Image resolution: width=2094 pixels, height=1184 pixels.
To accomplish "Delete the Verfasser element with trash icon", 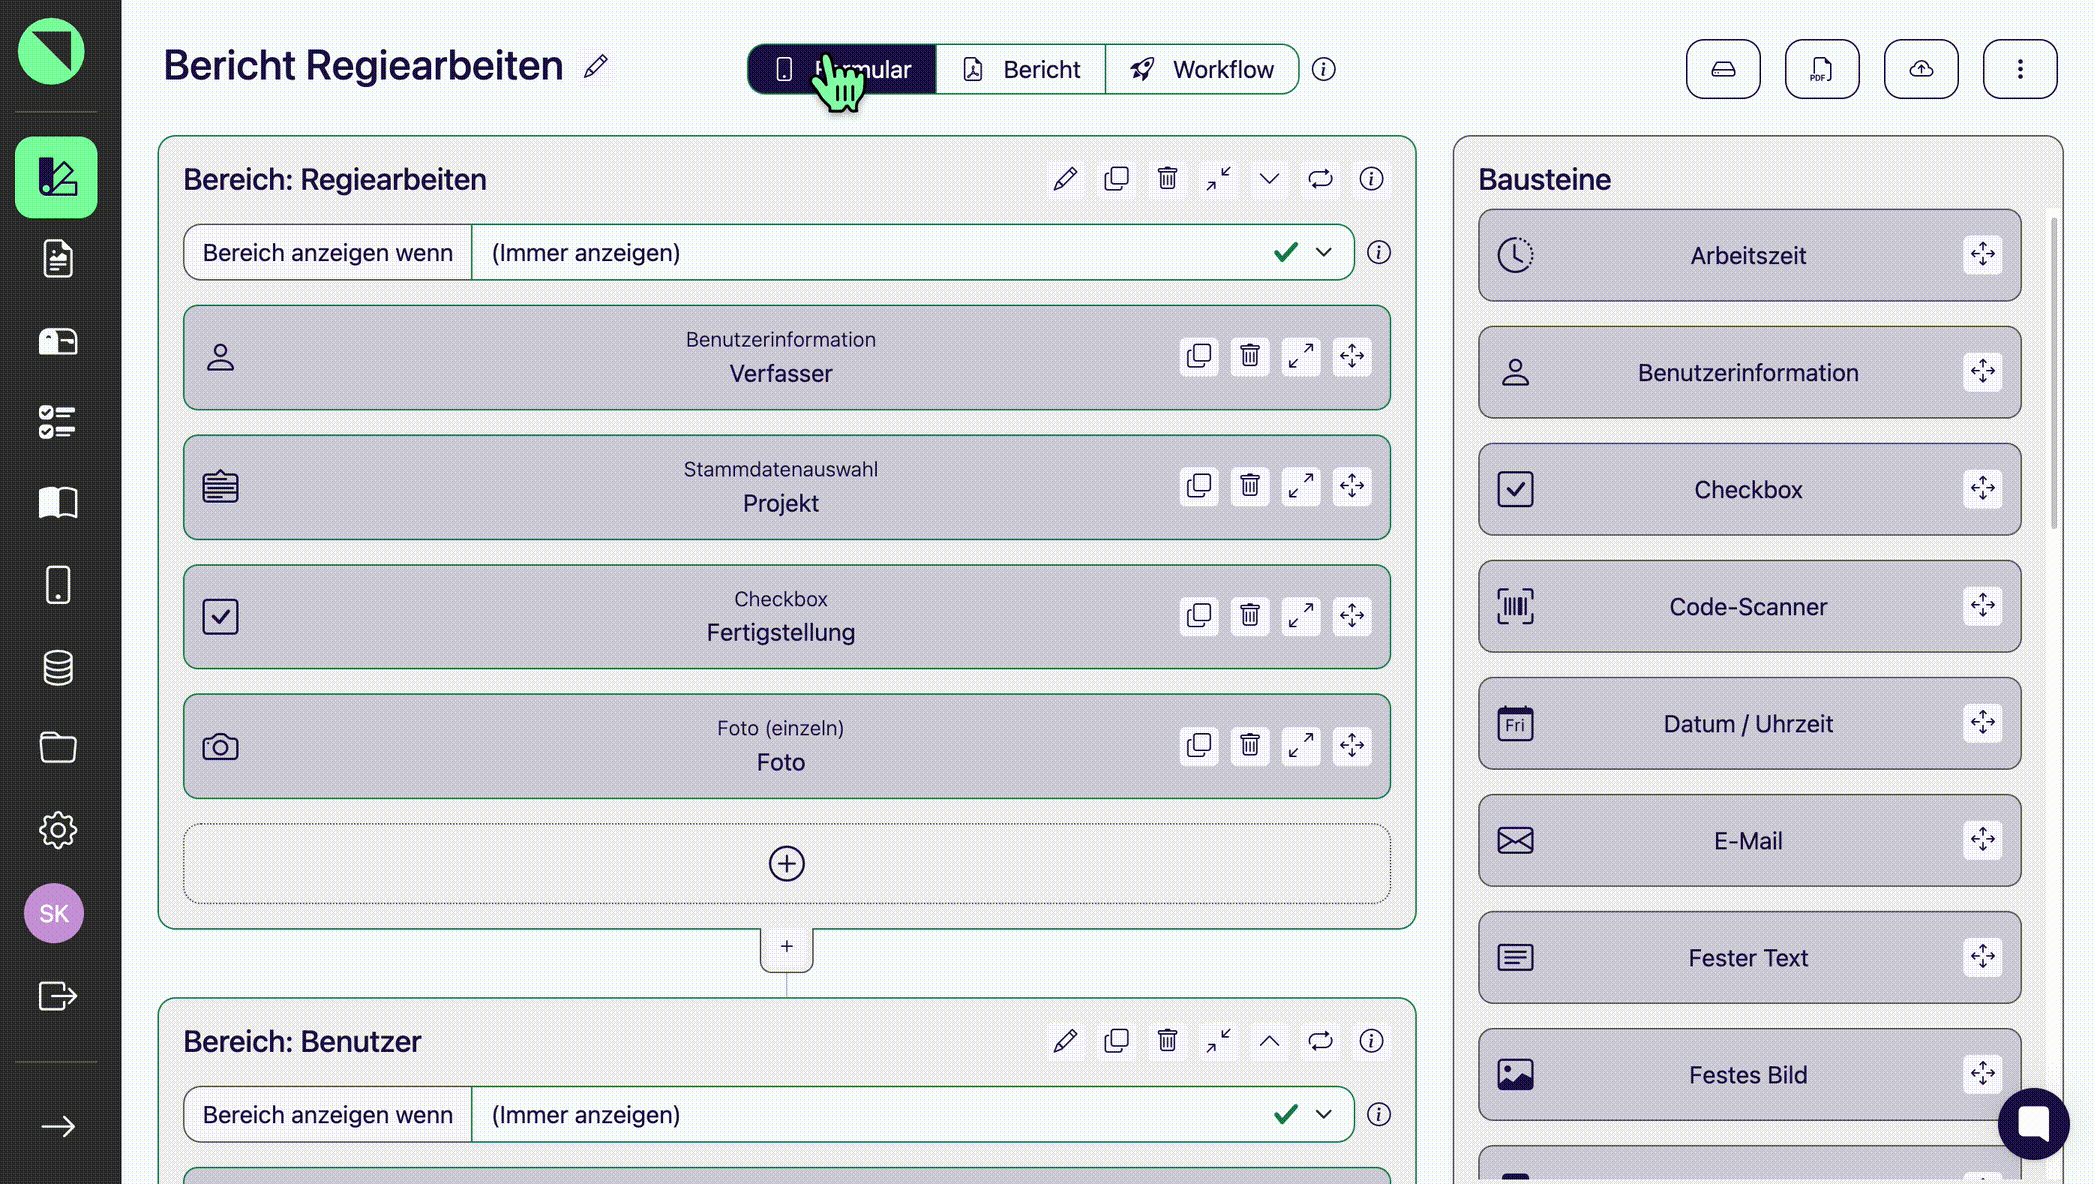I will [x=1250, y=356].
